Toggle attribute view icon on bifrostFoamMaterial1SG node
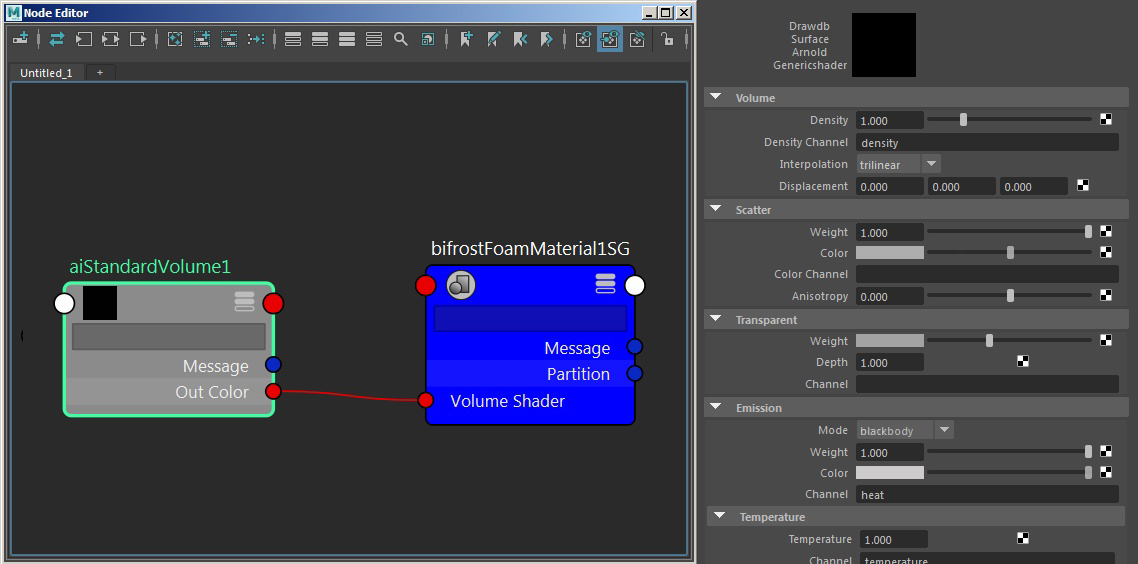Image resolution: width=1138 pixels, height=564 pixels. tap(605, 283)
